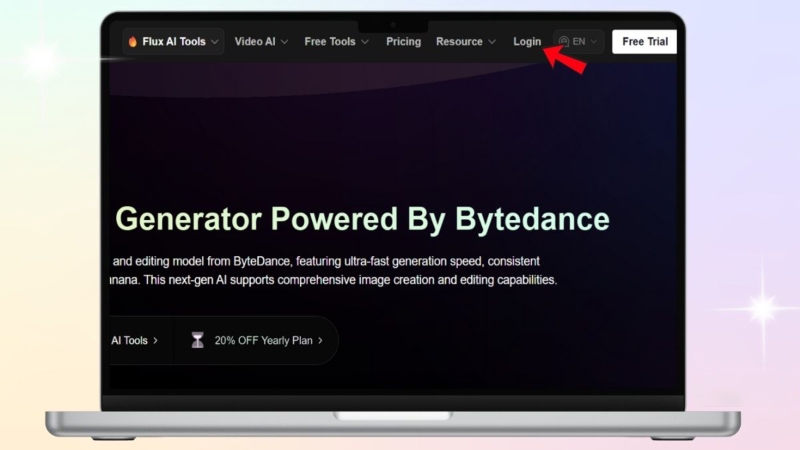
Task: Click the Generator Powered By Bytedance heading
Action: 362,219
